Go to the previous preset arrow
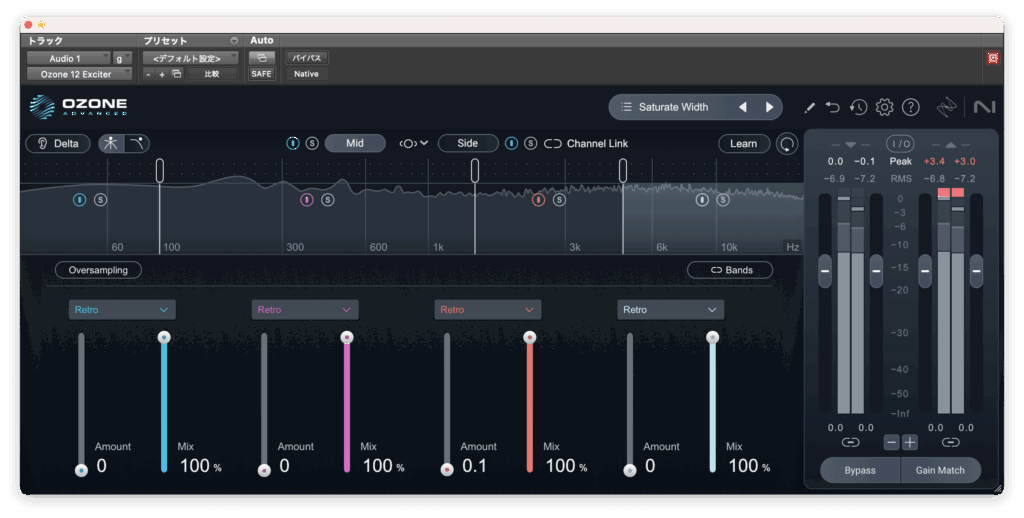The image size is (1024, 518). pos(742,107)
